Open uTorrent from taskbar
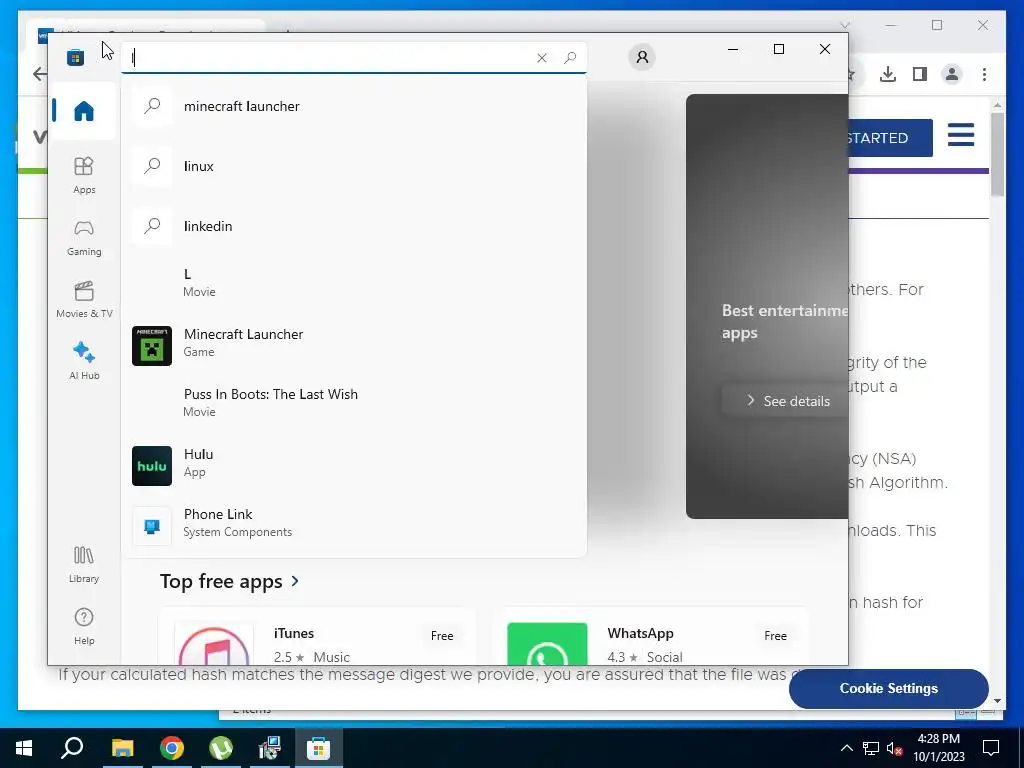Image resolution: width=1024 pixels, height=768 pixels. [221, 748]
